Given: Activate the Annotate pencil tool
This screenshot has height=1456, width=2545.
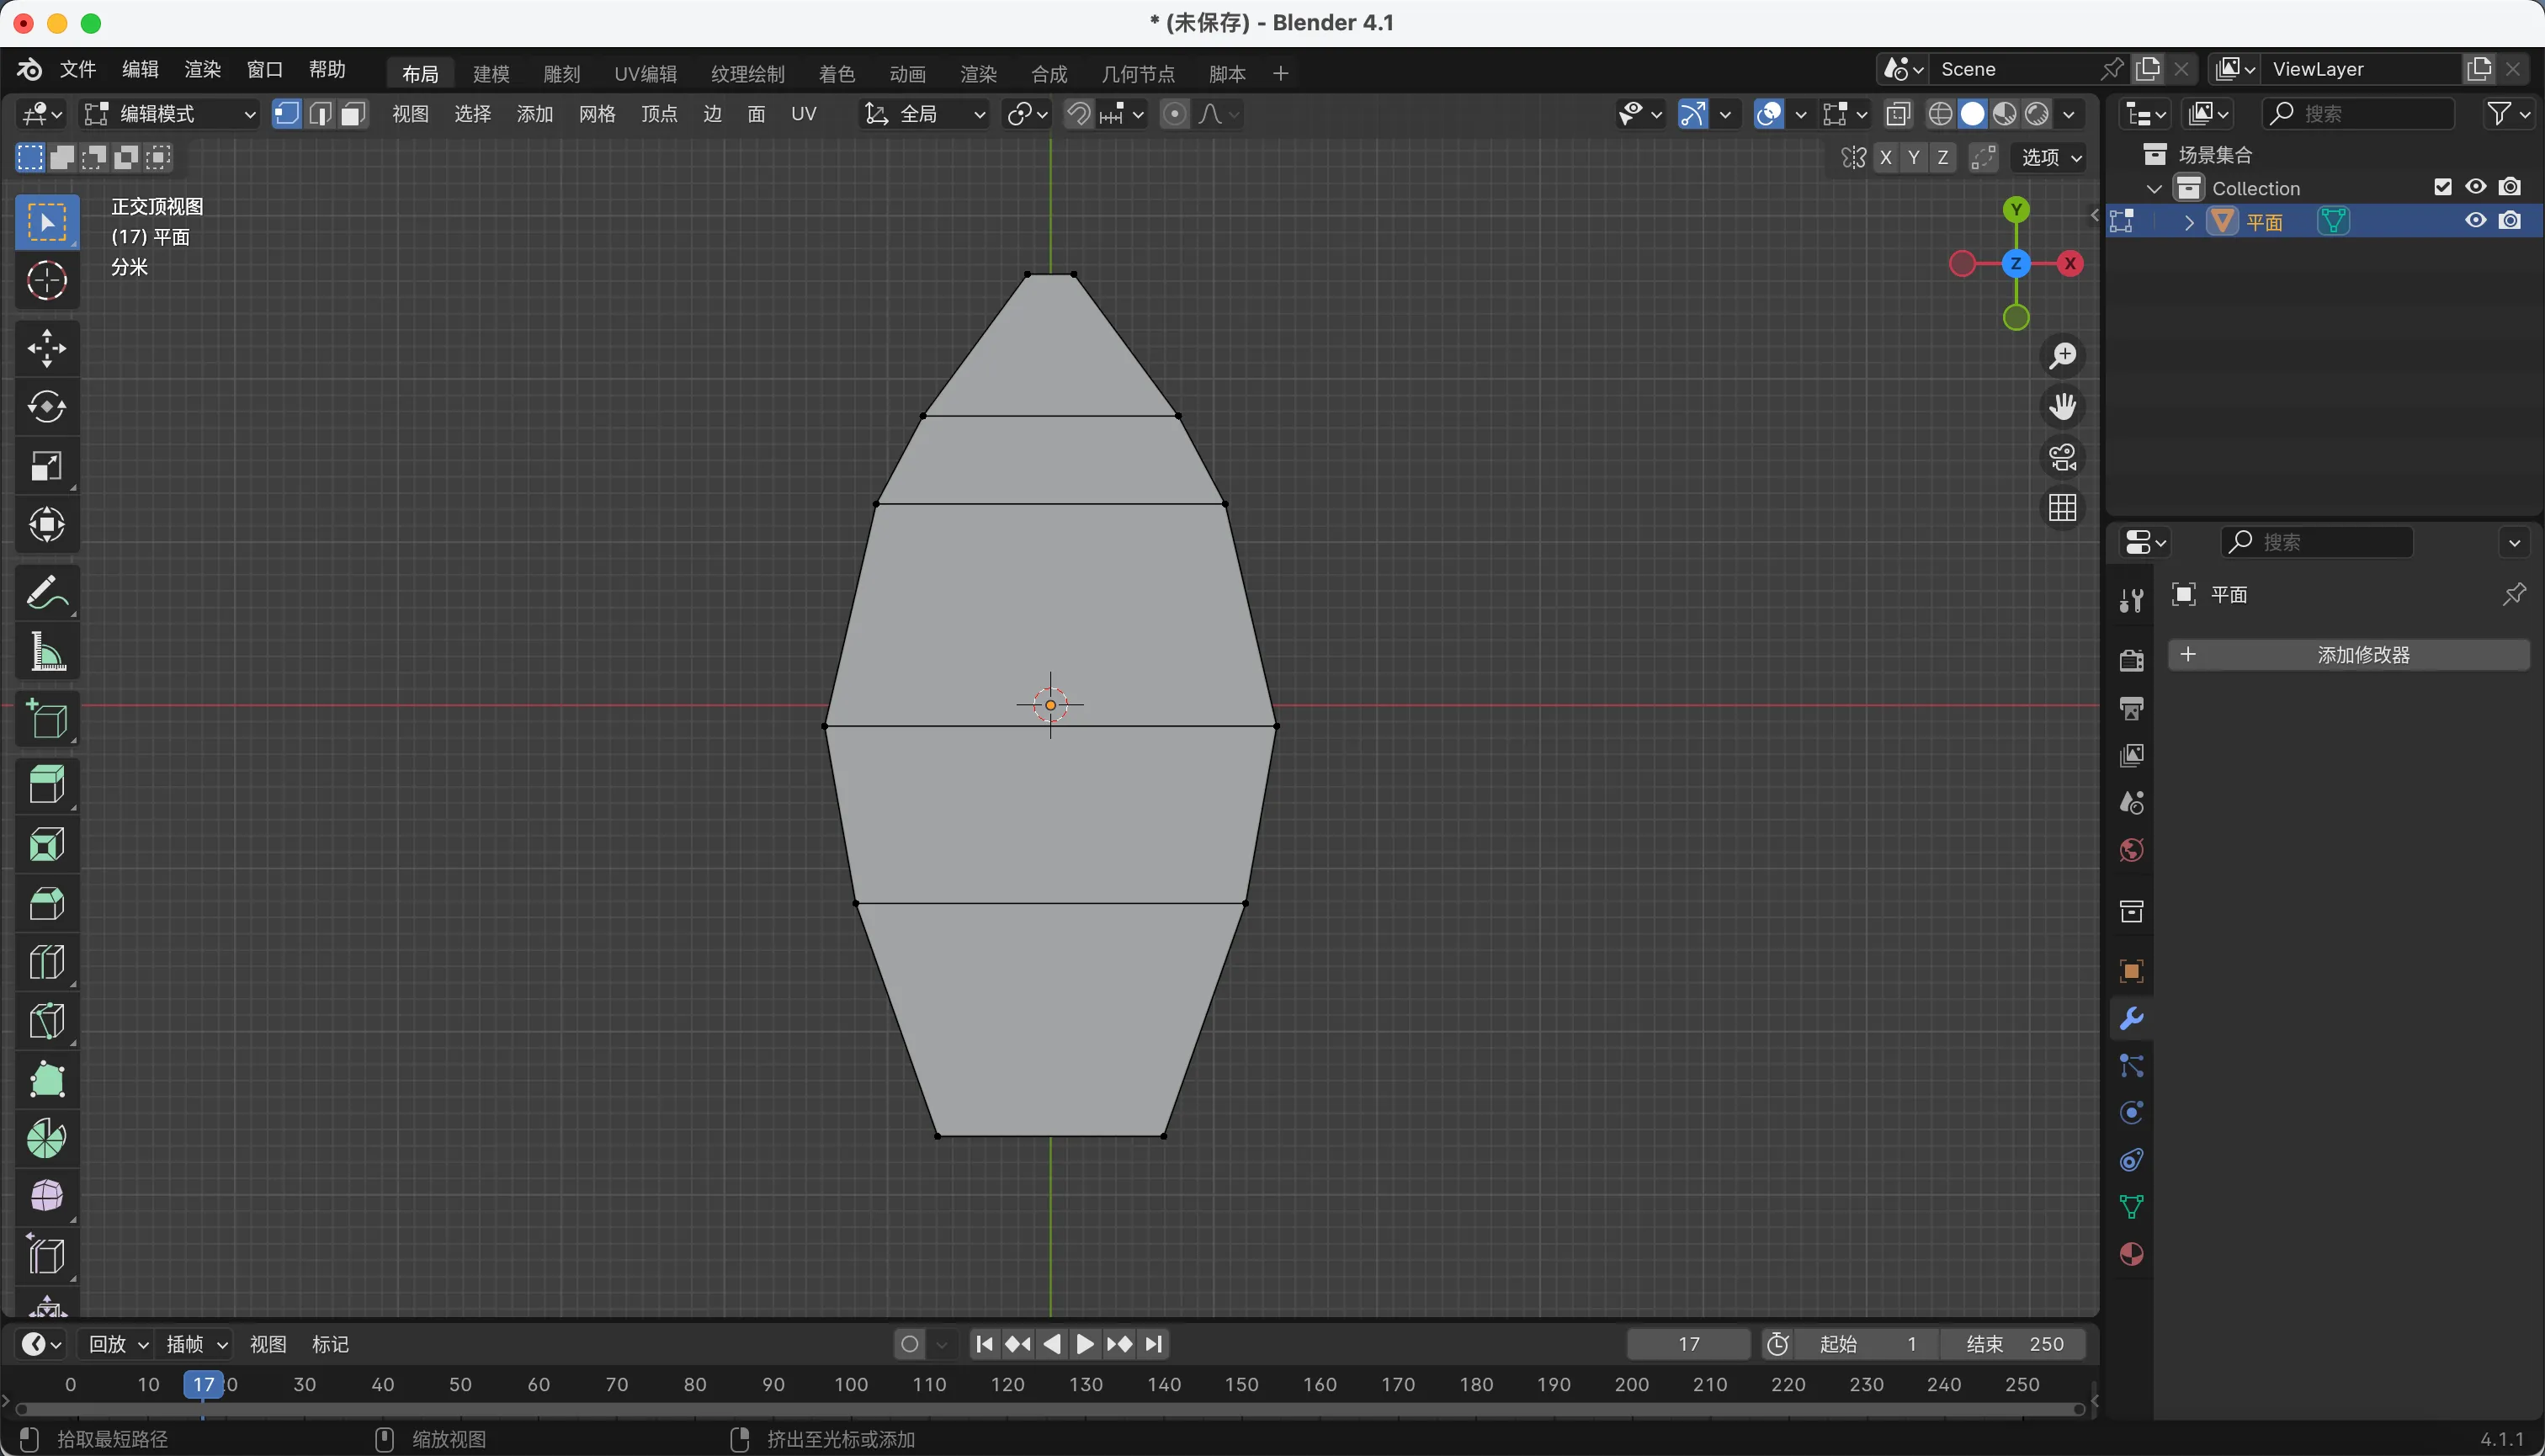Looking at the screenshot, I should [46, 593].
